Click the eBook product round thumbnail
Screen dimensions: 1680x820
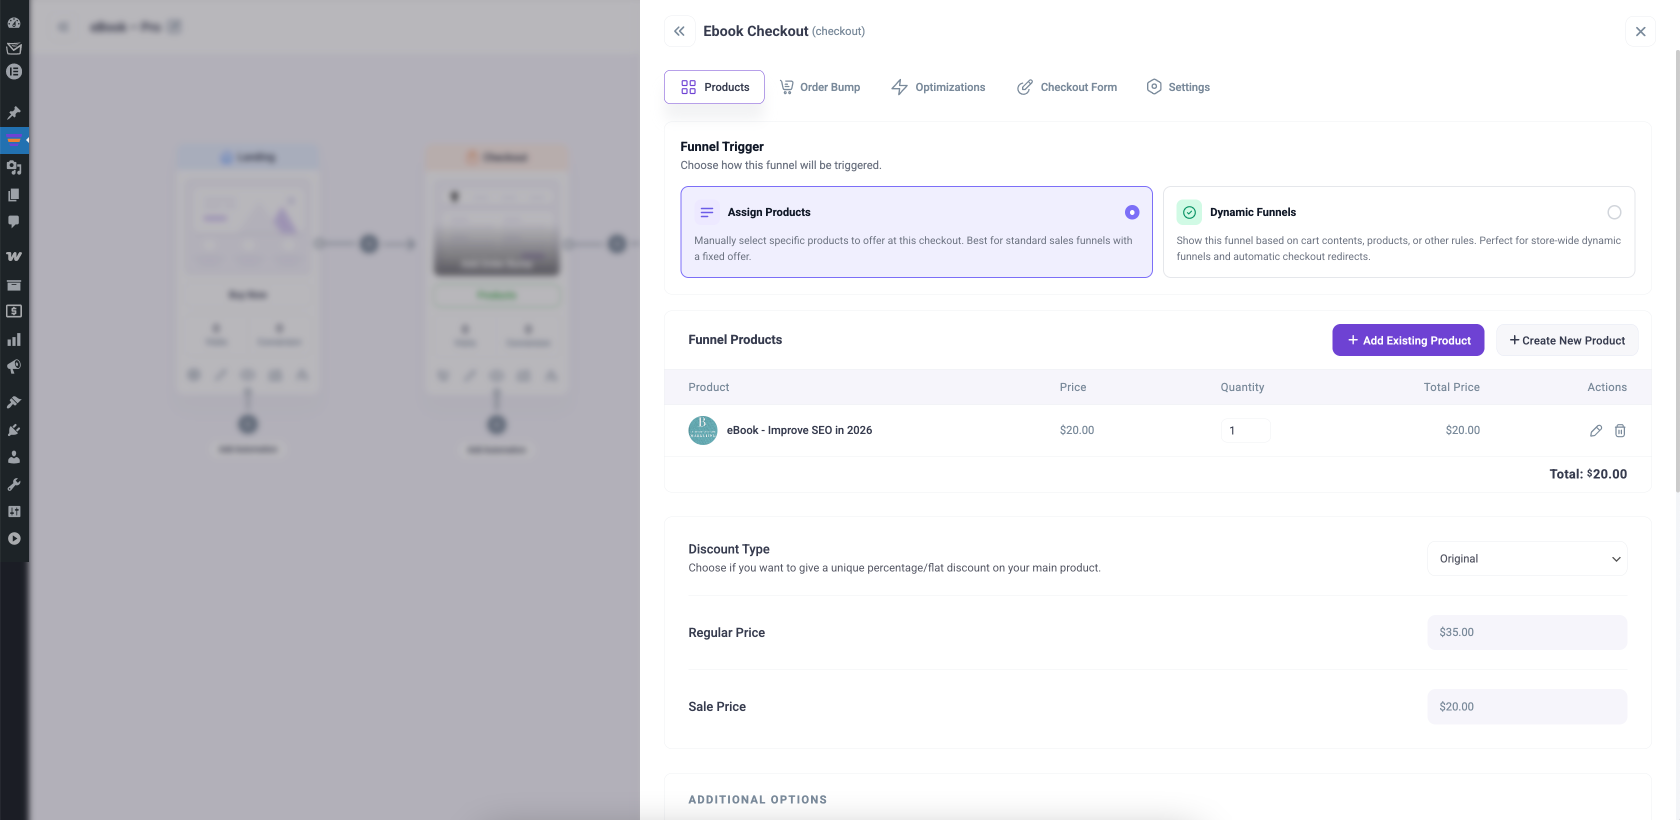pos(703,431)
